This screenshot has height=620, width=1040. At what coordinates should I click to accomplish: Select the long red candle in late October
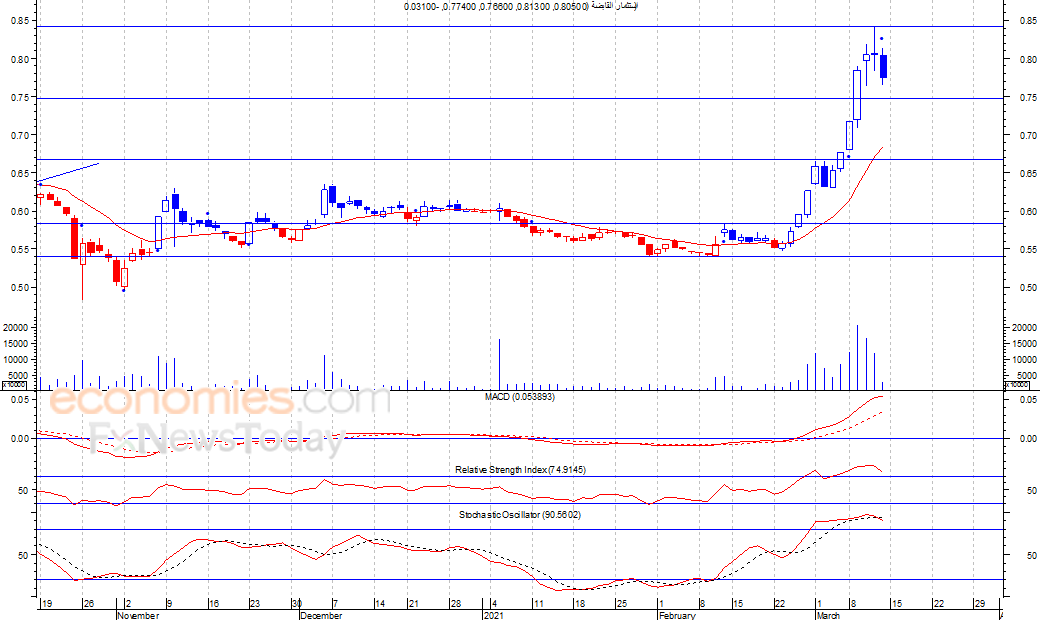(74, 238)
